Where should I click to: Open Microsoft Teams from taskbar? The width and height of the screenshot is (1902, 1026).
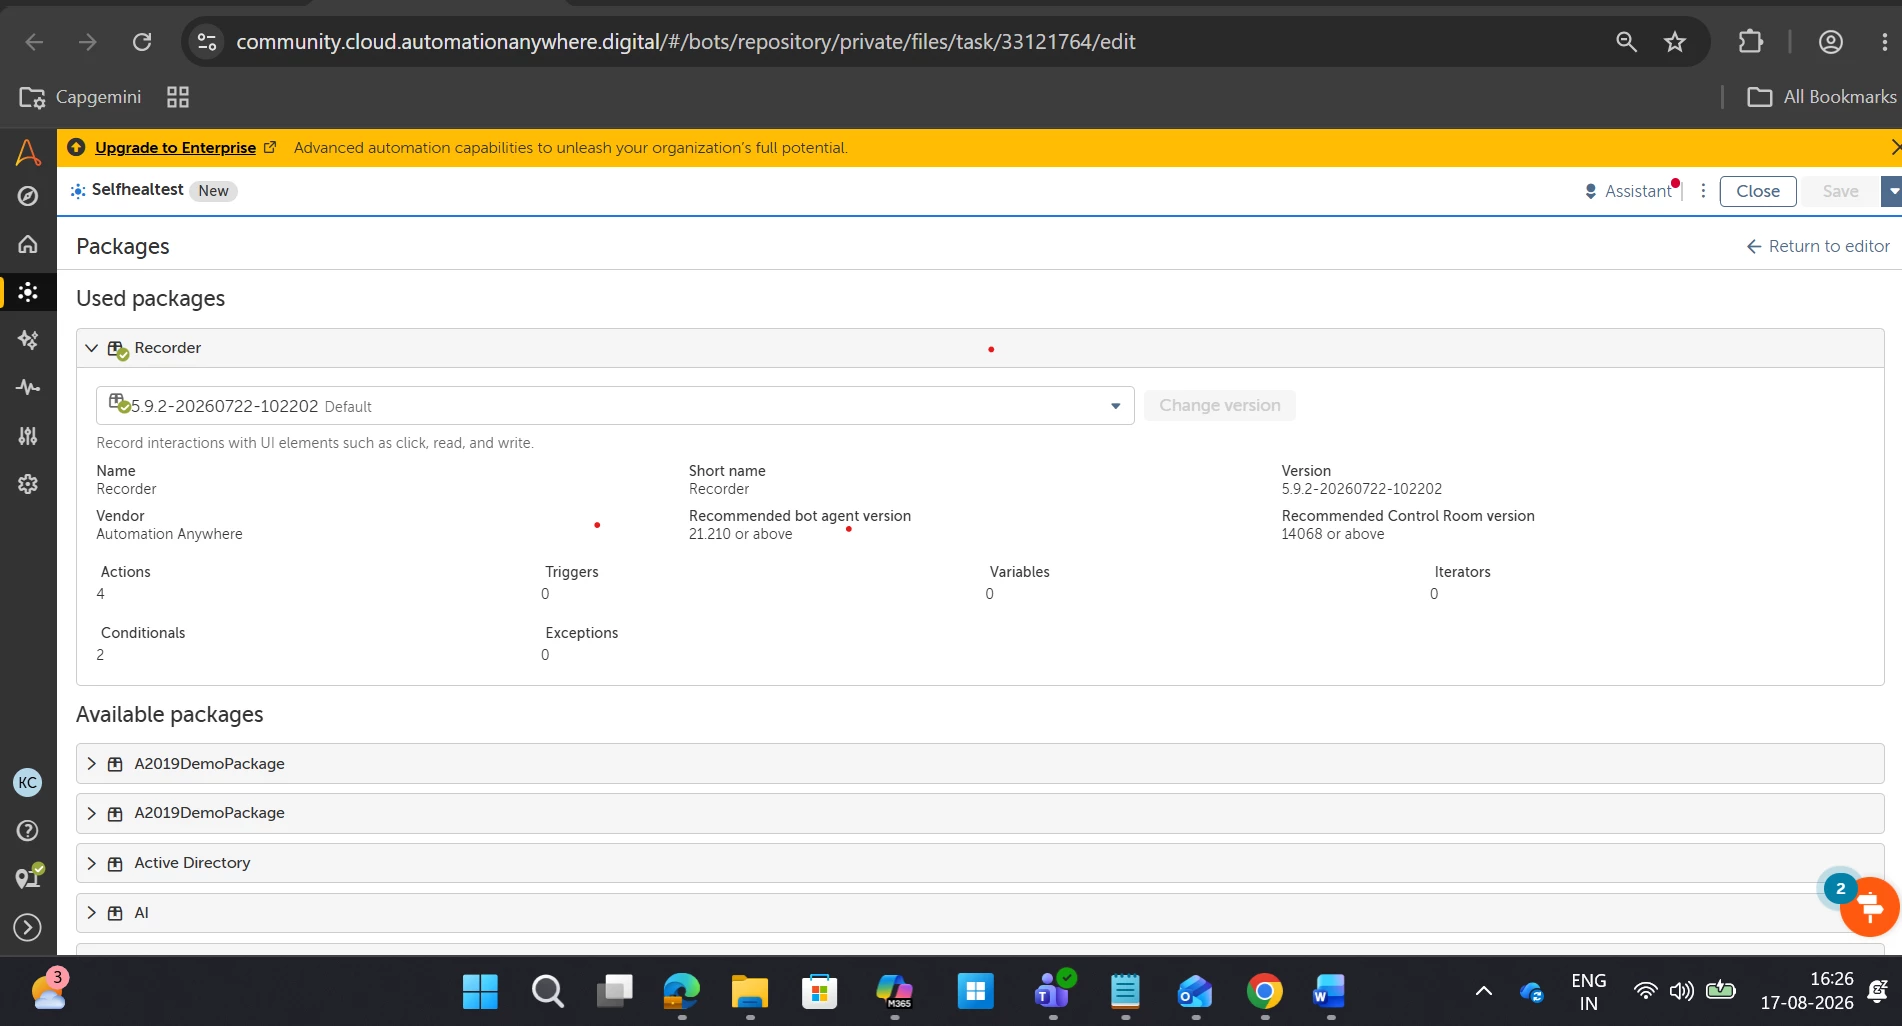tap(1054, 992)
